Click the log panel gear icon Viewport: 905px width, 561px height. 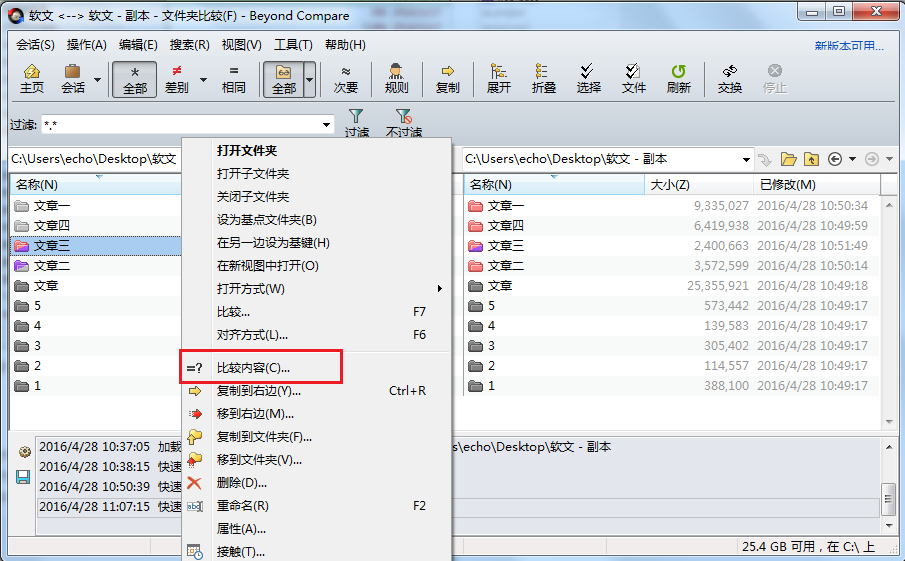click(24, 451)
